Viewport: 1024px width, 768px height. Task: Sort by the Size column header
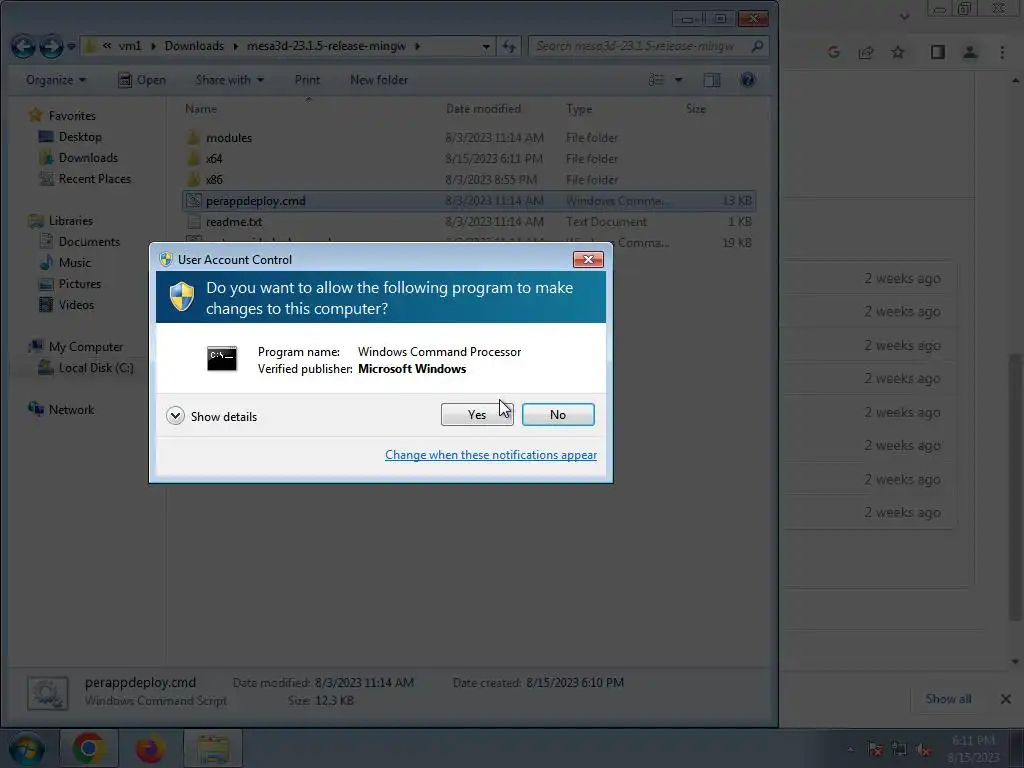tap(696, 108)
